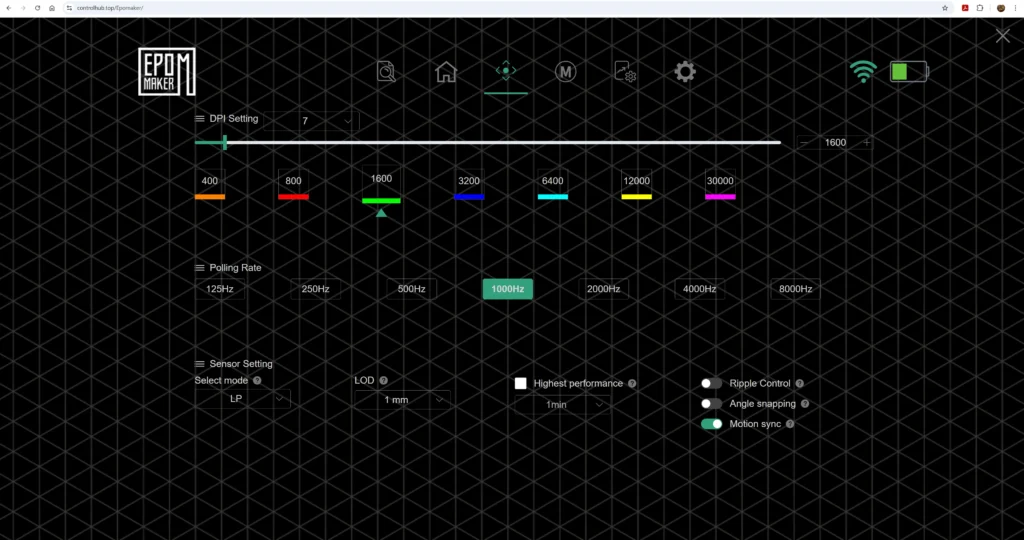Click the plus stepper beside DPI value 1600
Viewport: 1024px width, 540px height.
coord(866,143)
